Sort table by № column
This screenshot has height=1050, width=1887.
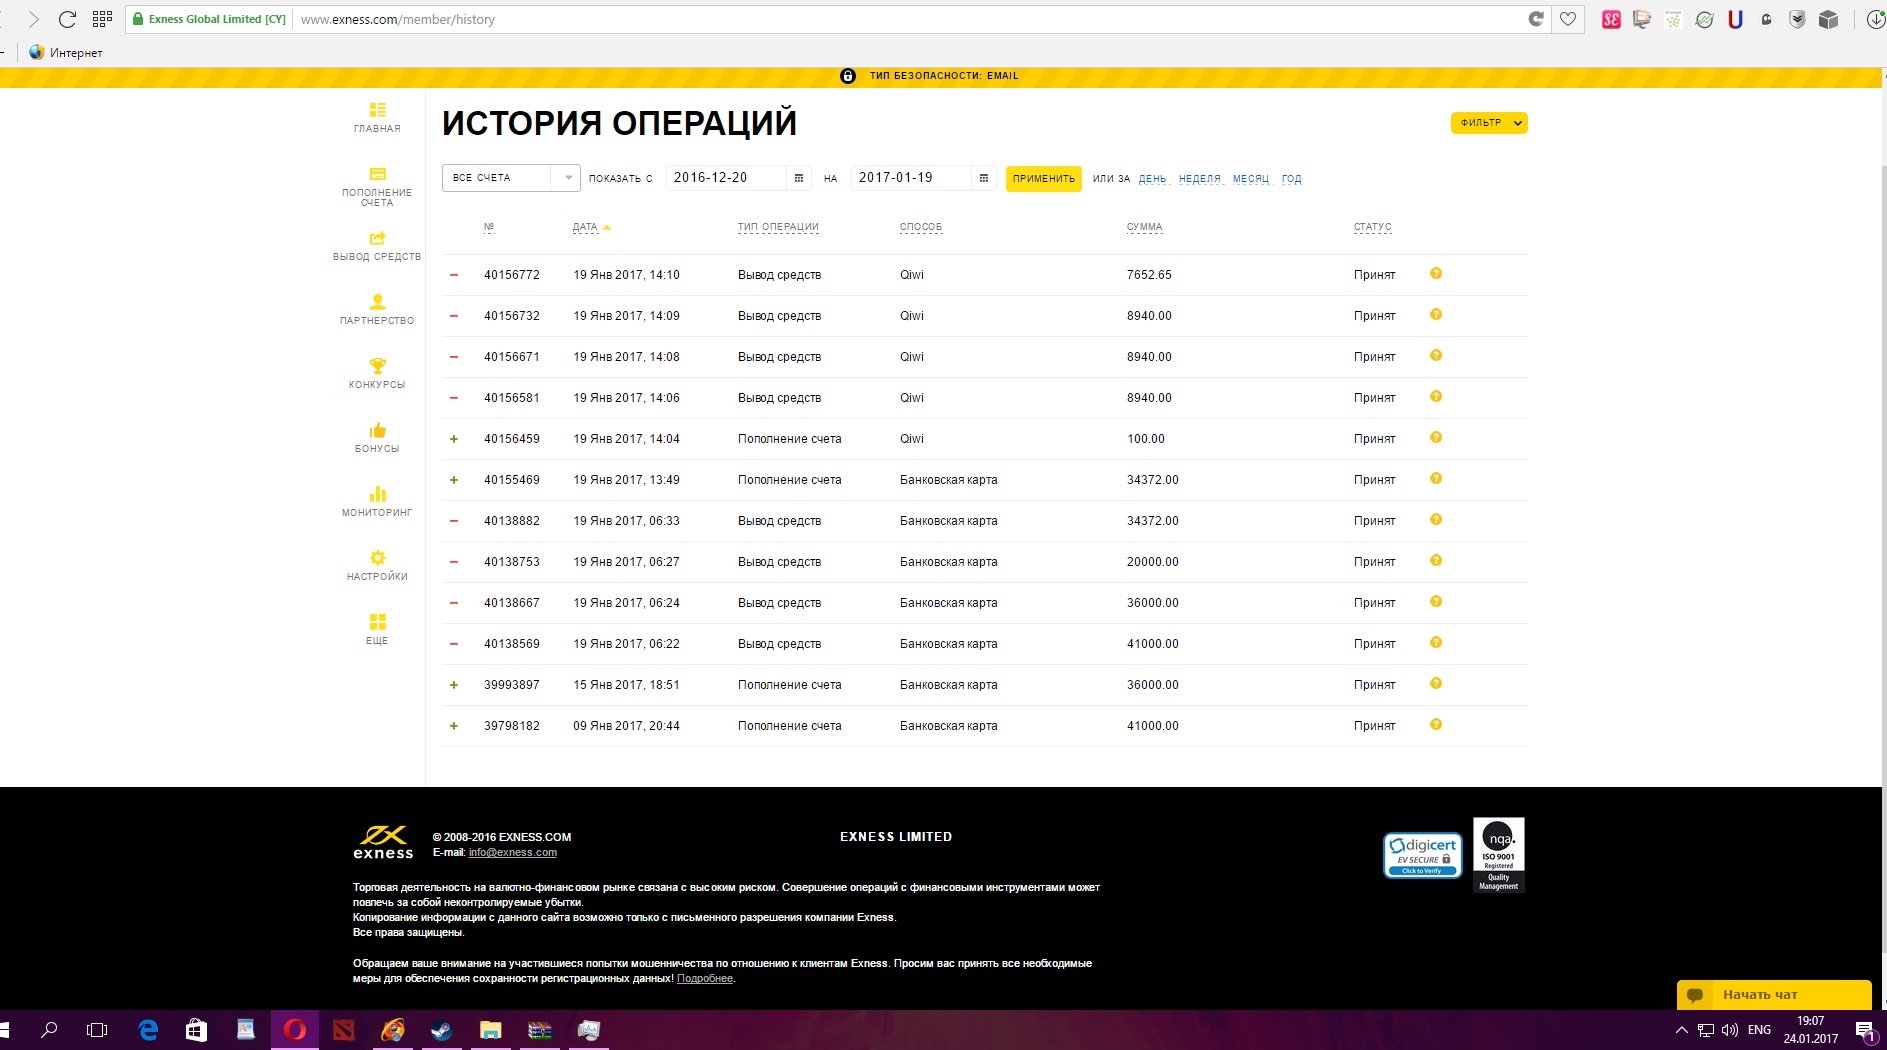tap(489, 227)
